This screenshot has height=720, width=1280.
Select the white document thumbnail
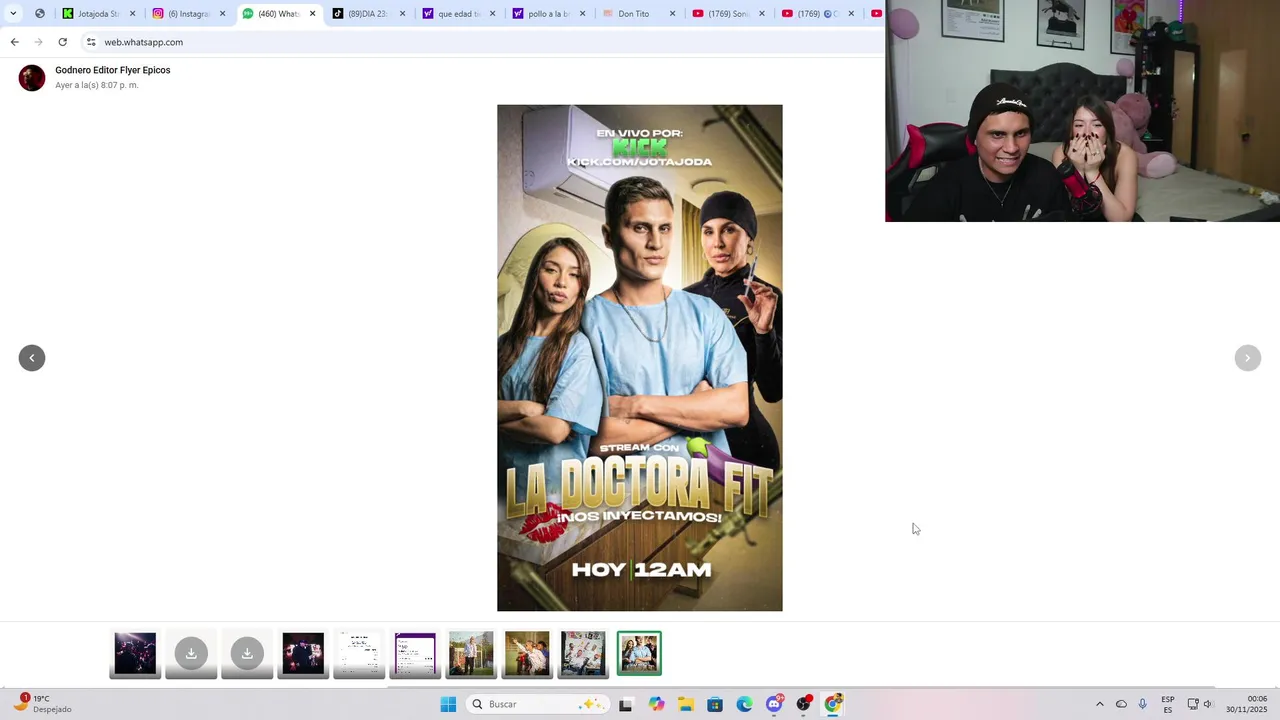click(359, 654)
